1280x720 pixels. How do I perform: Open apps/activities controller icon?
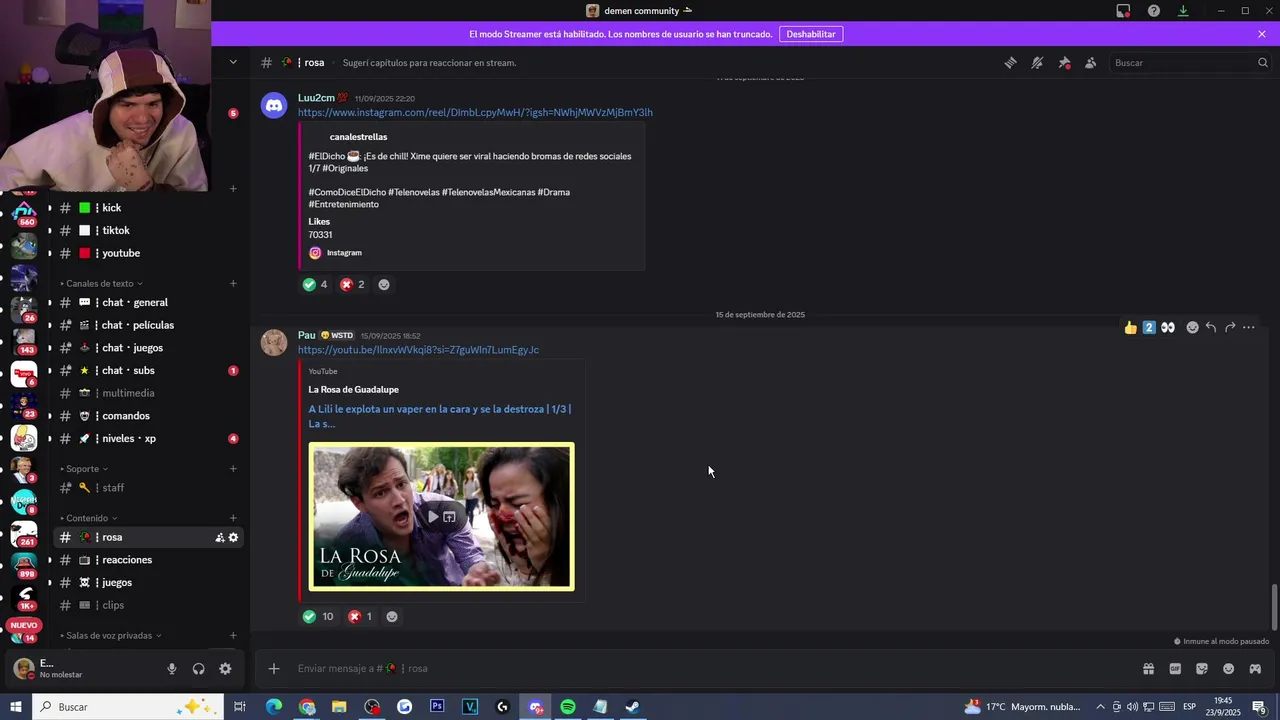[x=1255, y=669]
